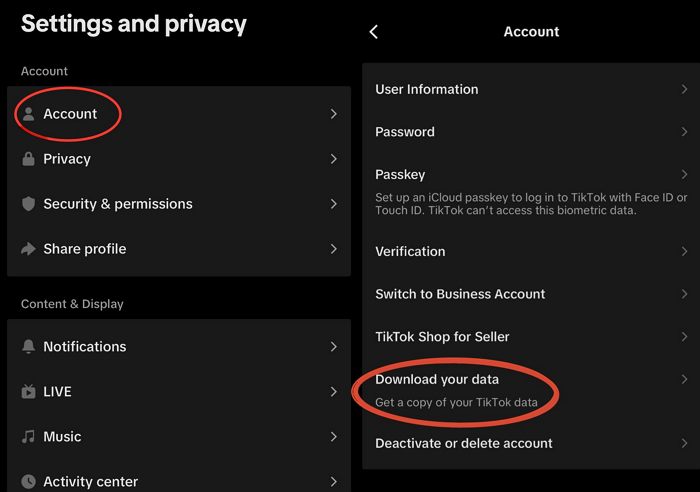Select Download your data option
This screenshot has width=700, height=492.
click(437, 380)
